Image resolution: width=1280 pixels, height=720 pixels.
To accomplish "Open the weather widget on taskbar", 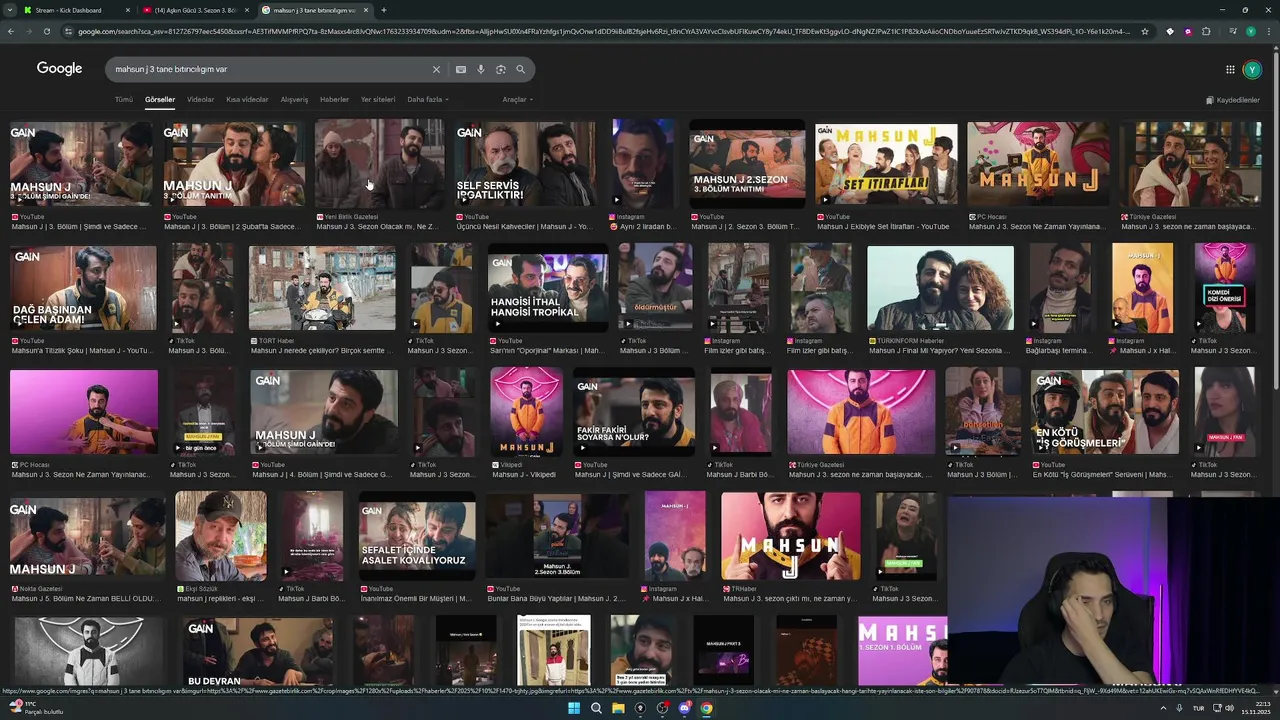I will click(36, 708).
